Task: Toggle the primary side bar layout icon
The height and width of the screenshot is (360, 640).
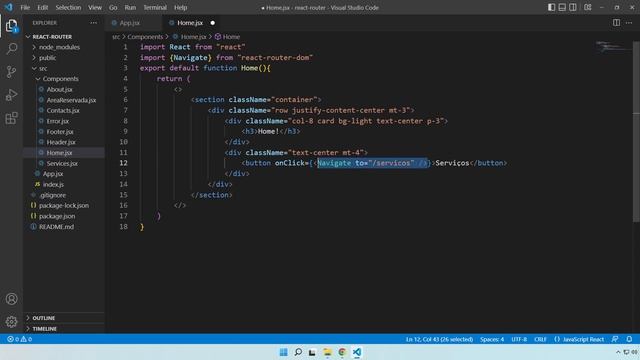Action: coord(551,7)
